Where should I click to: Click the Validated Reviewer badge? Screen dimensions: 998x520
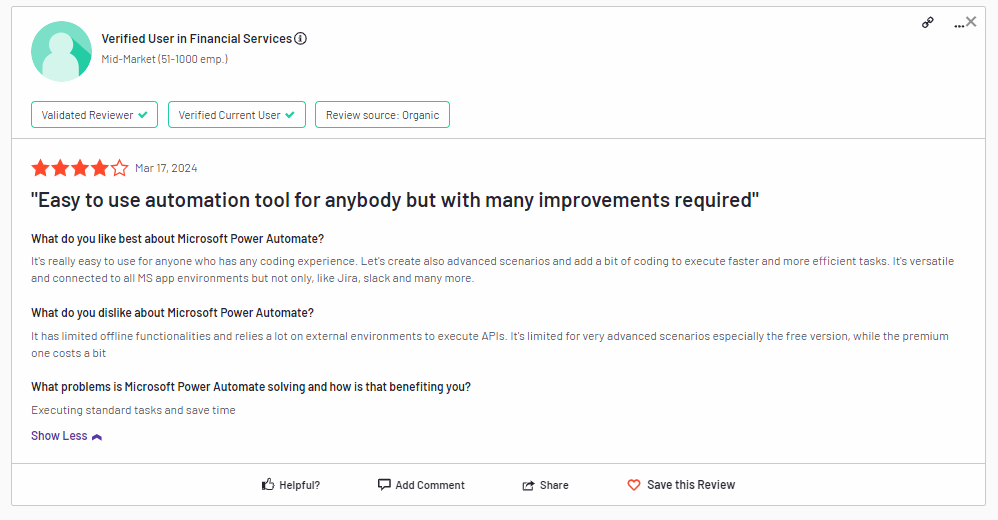pyautogui.click(x=94, y=115)
